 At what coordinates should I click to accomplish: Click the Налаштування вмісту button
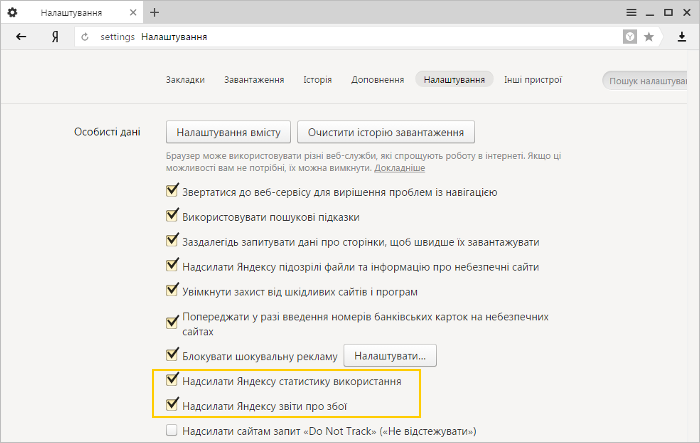(x=228, y=132)
